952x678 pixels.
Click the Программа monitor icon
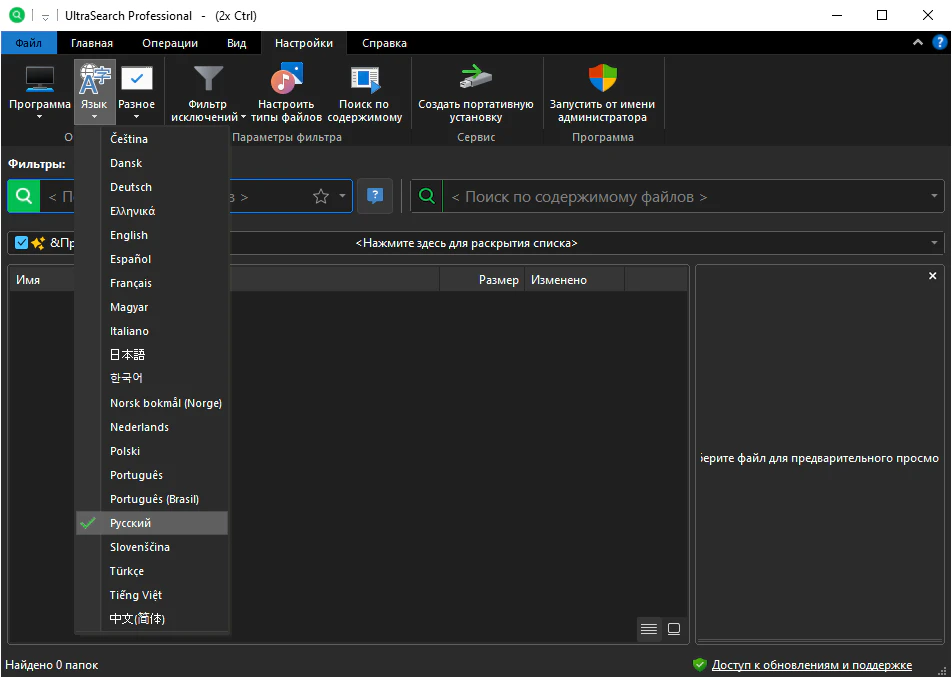coord(40,80)
